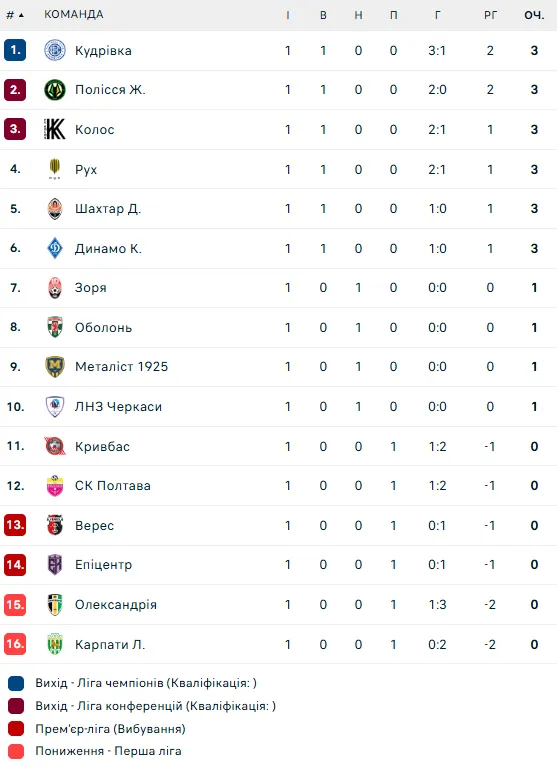Screen dimensions: 557x766
Task: Open the Металіст 1925 shield icon
Action: pyautogui.click(x=55, y=367)
